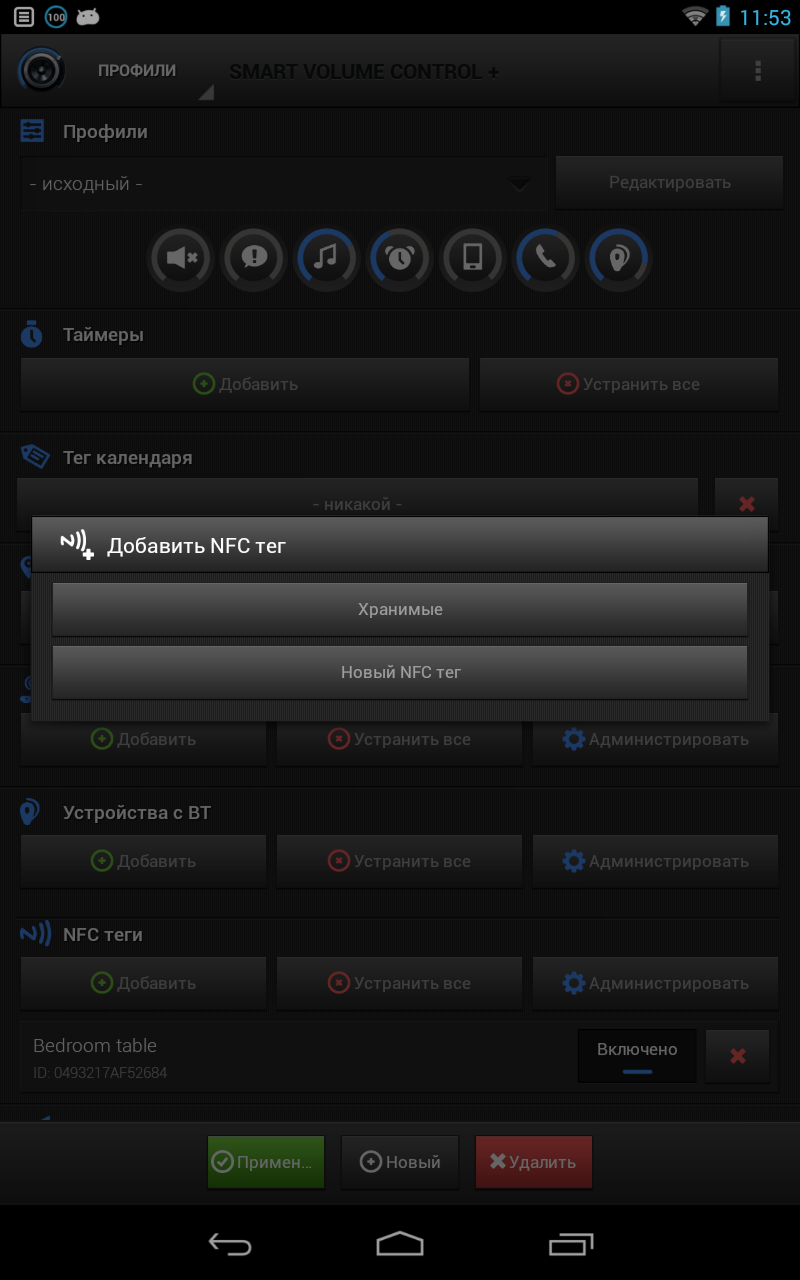The image size is (800, 1280).
Task: Choose Новый NFC тег option
Action: coord(400,672)
